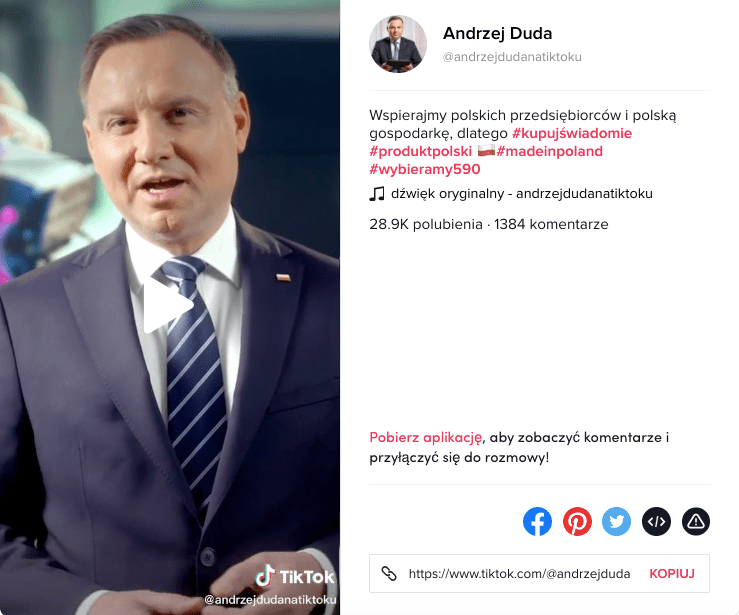This screenshot has width=739, height=615.
Task: Share the video on Pinterest
Action: pos(577,522)
